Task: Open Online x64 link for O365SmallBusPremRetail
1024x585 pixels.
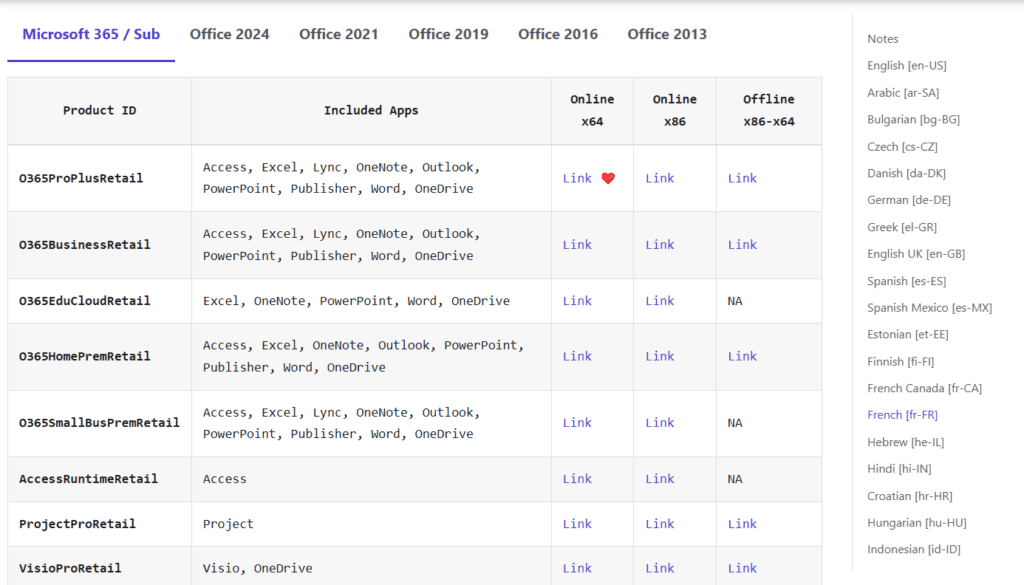Action: 577,423
